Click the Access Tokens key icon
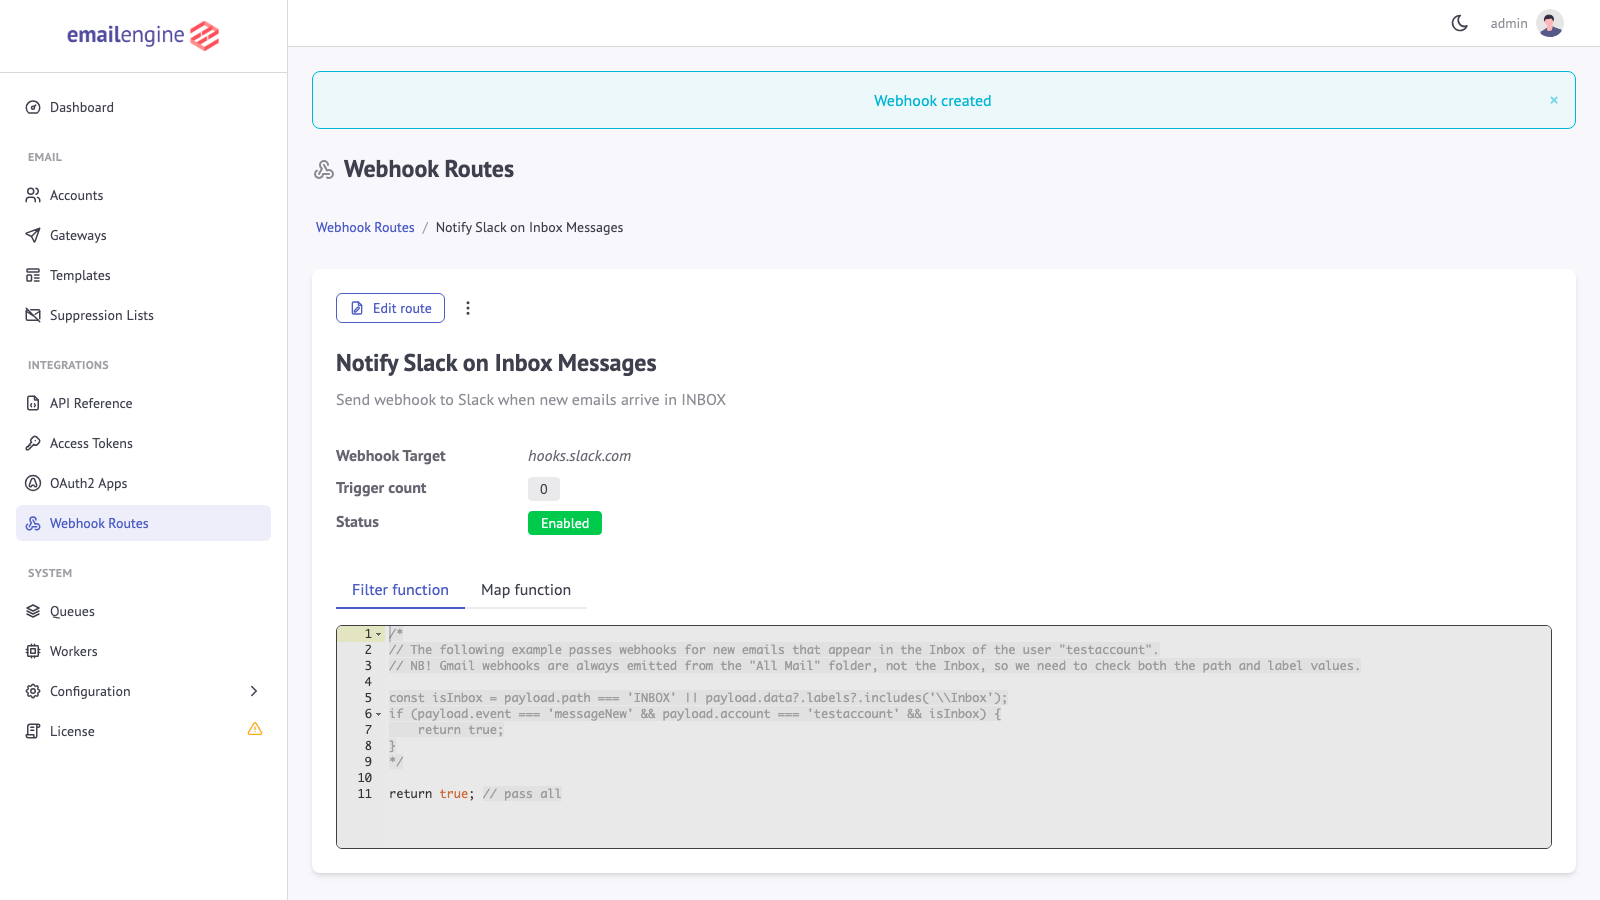This screenshot has height=900, width=1600. (x=33, y=443)
